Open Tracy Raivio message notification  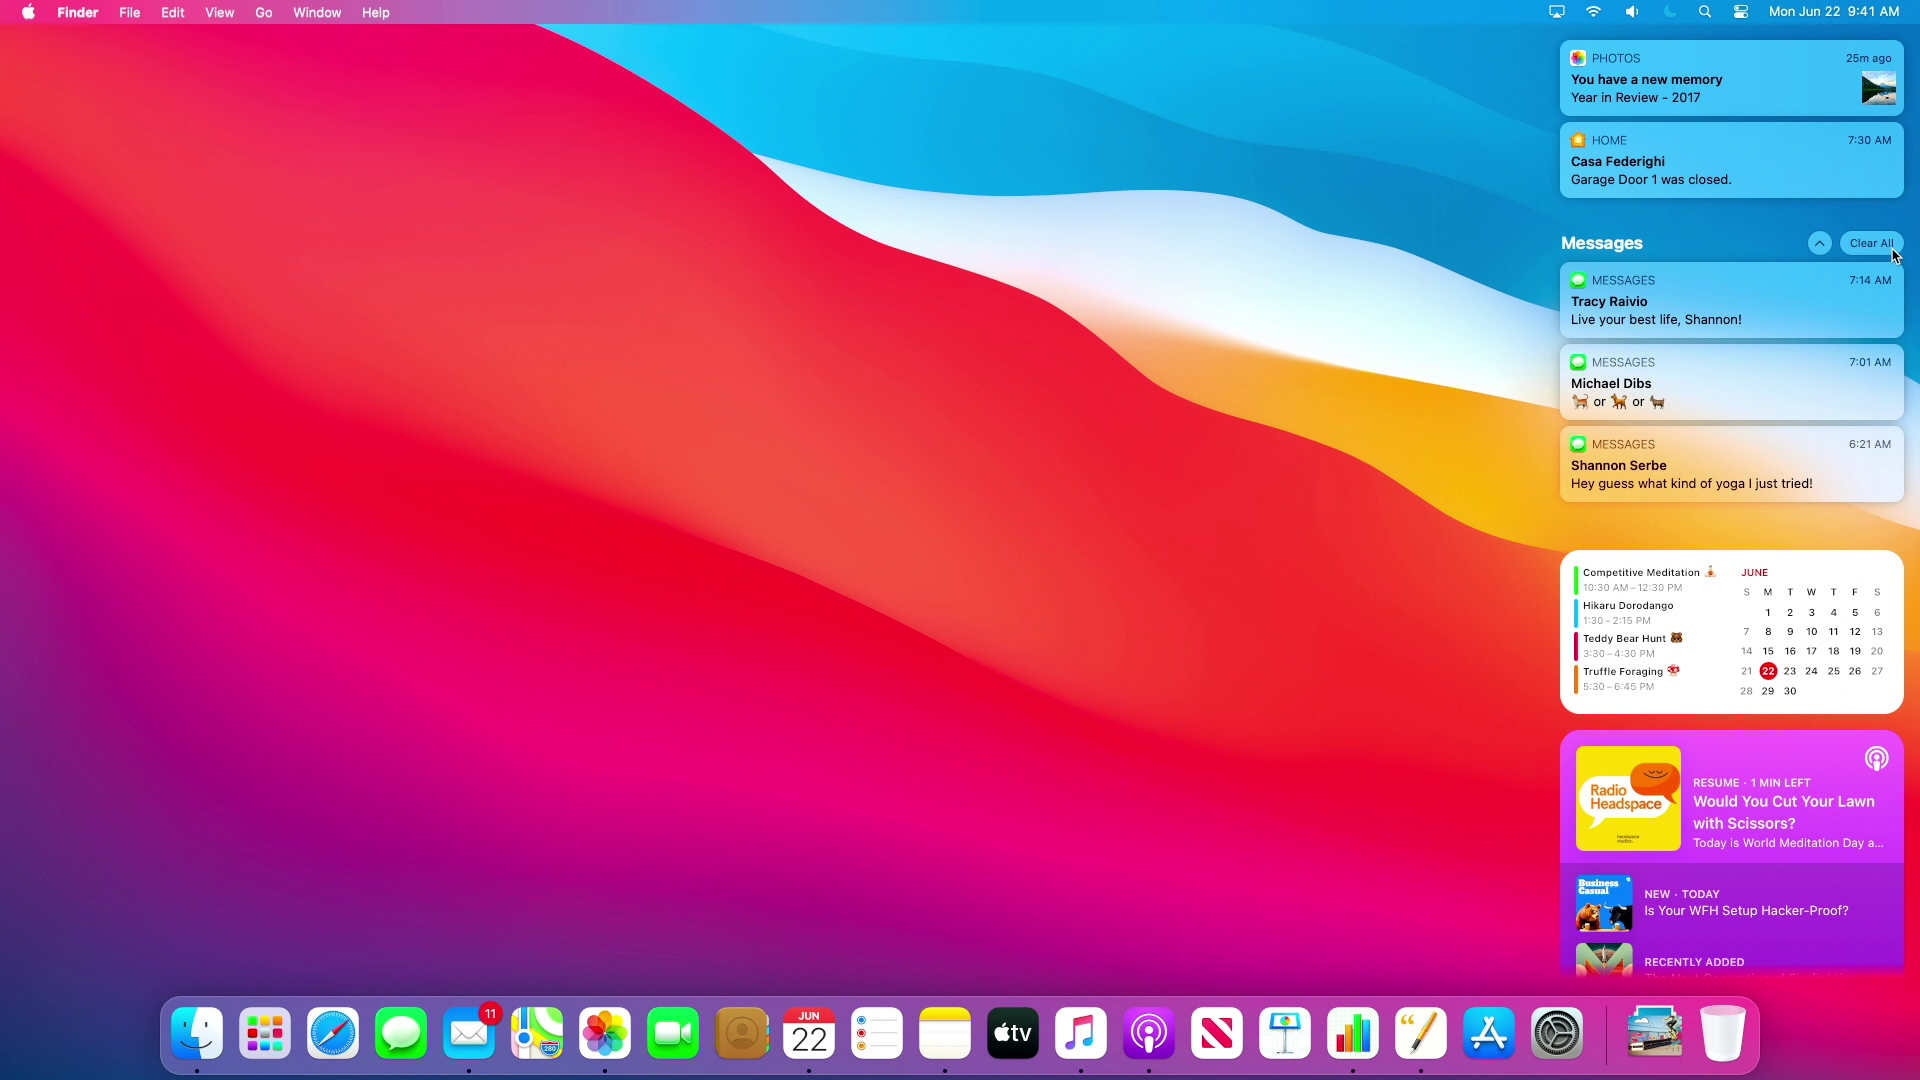tap(1731, 300)
